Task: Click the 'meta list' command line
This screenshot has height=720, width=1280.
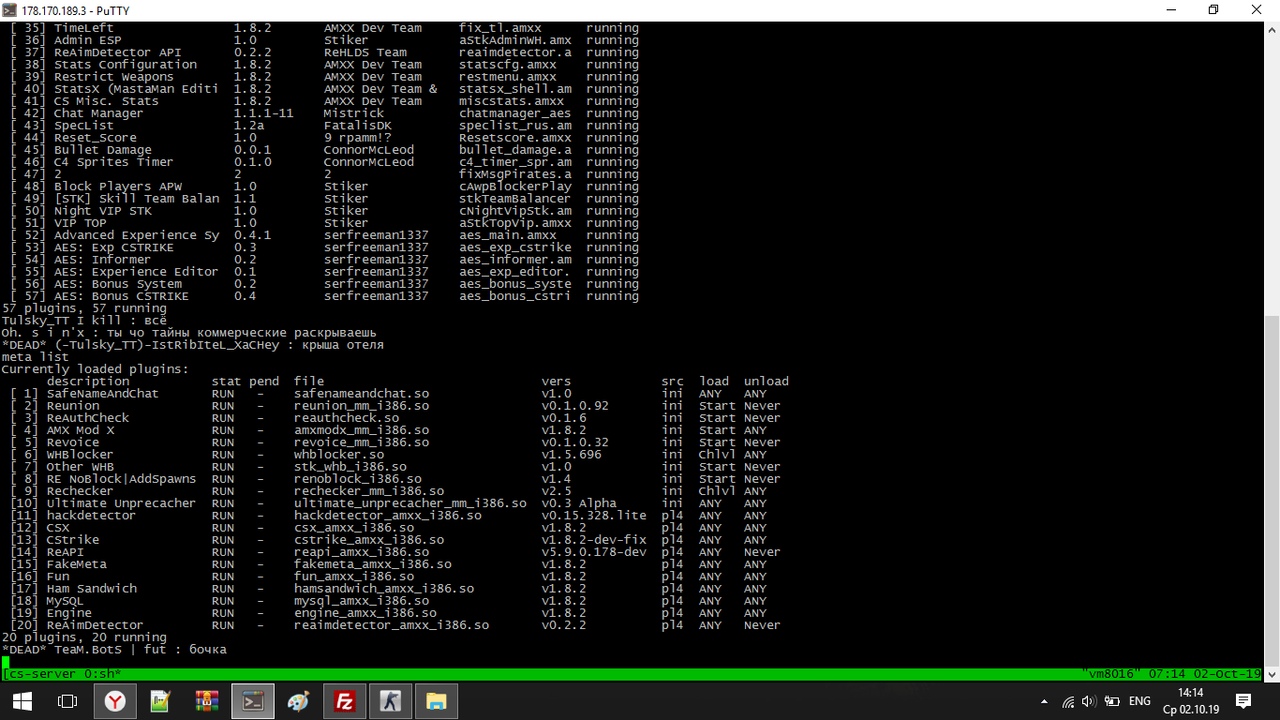Action: coord(35,357)
